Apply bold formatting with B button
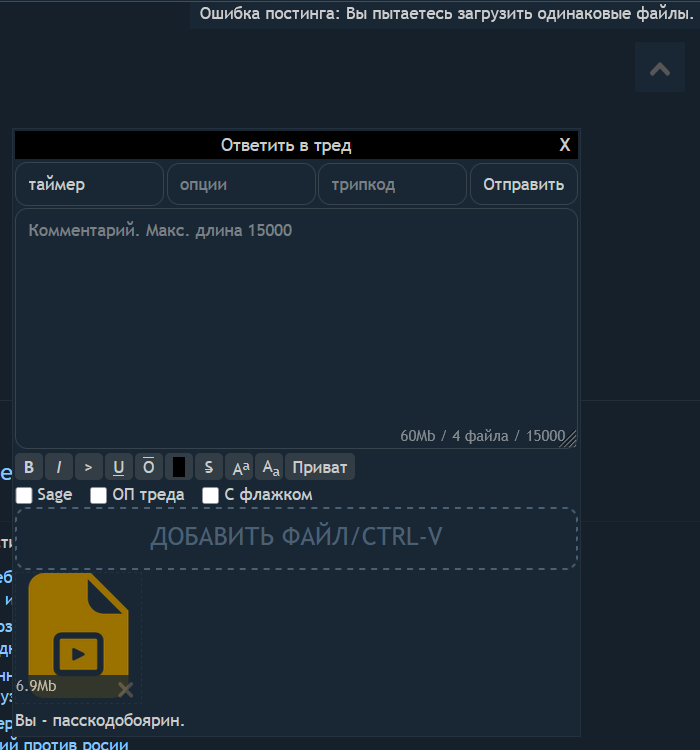 pyautogui.click(x=29, y=467)
